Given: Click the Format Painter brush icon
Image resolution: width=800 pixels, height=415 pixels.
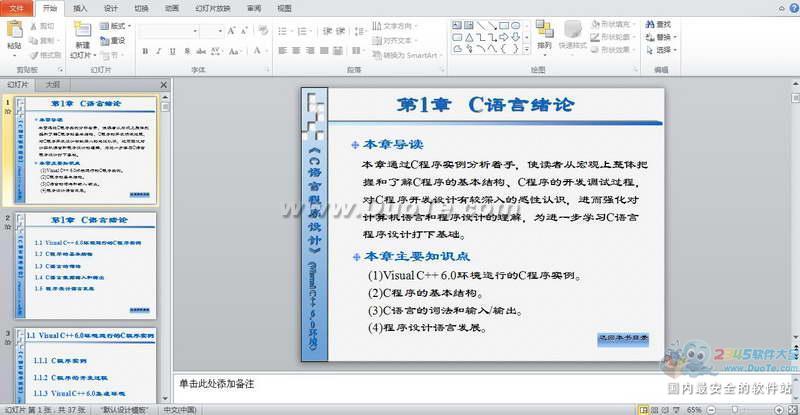Looking at the screenshot, I should point(34,55).
